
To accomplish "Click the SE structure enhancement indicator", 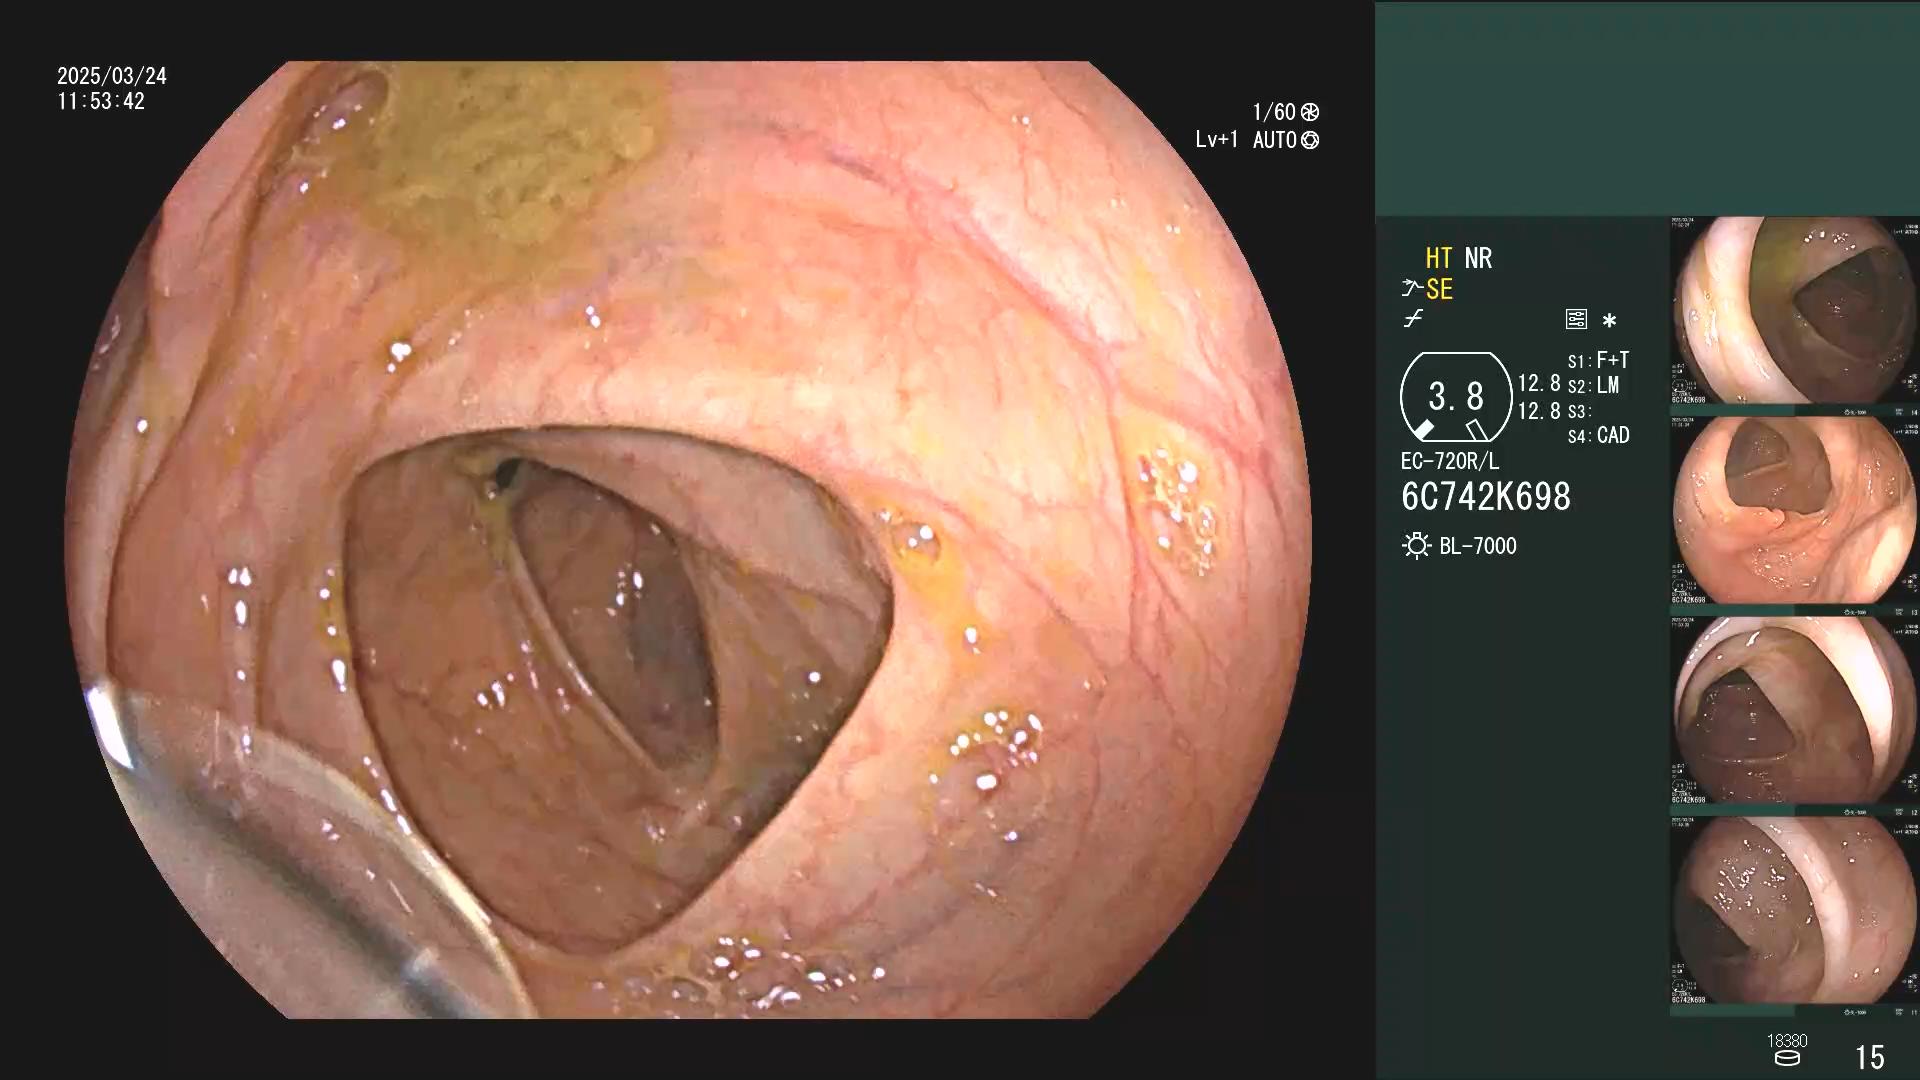I will tap(1439, 290).
